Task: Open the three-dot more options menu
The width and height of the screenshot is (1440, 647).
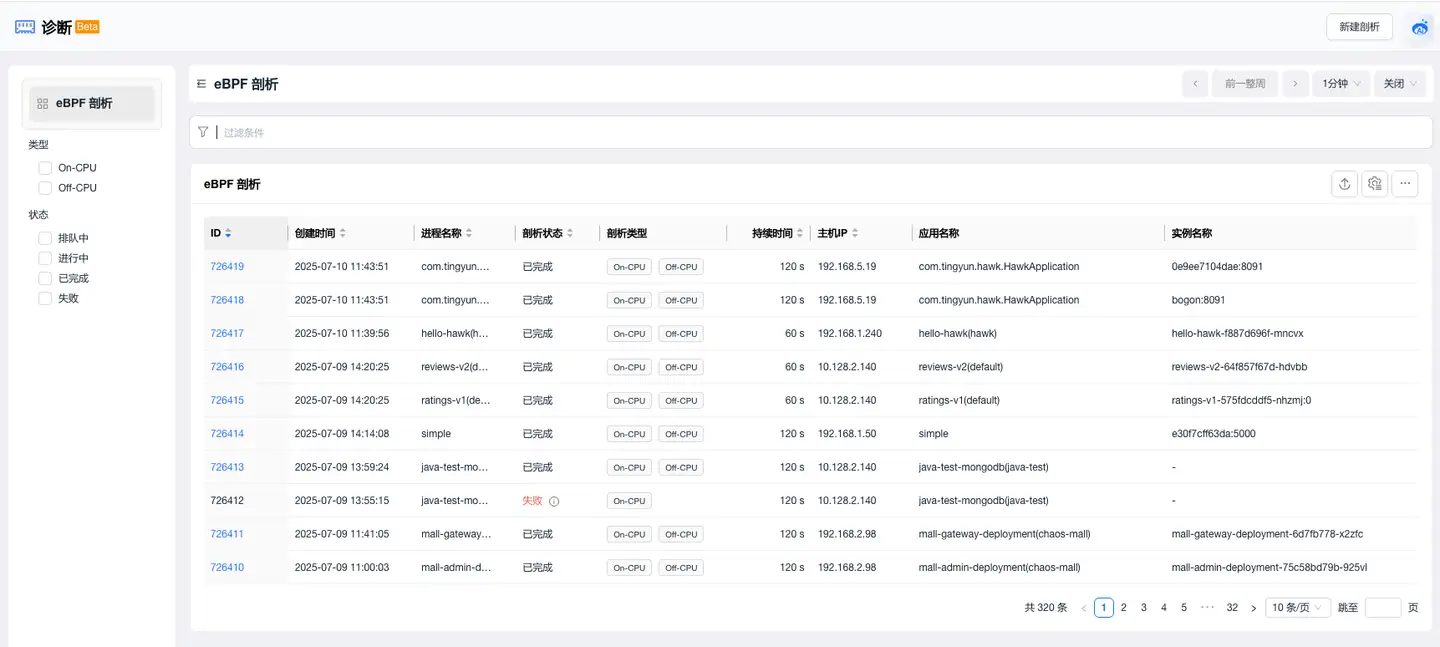Action: pos(1405,184)
